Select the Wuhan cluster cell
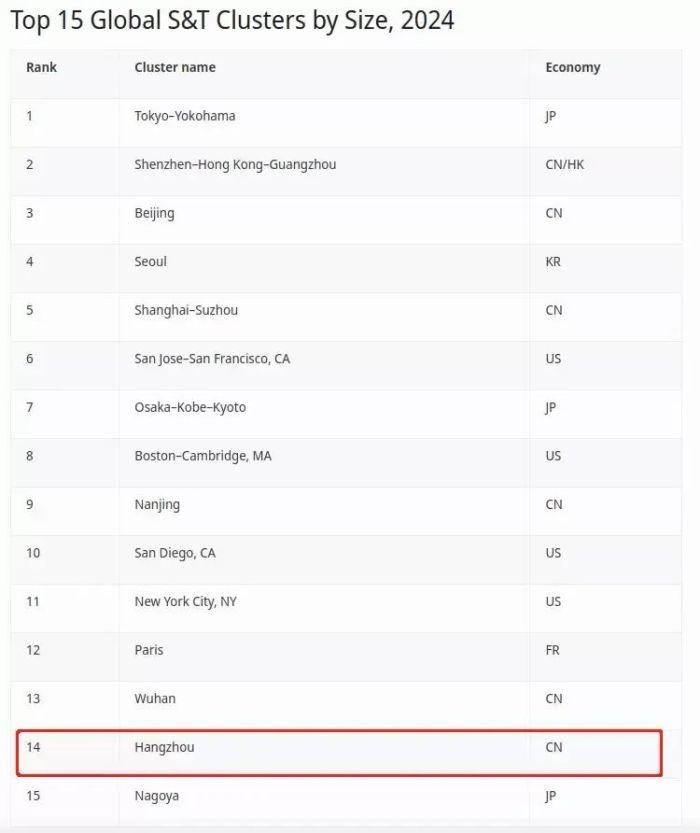The image size is (700, 833). click(x=155, y=698)
